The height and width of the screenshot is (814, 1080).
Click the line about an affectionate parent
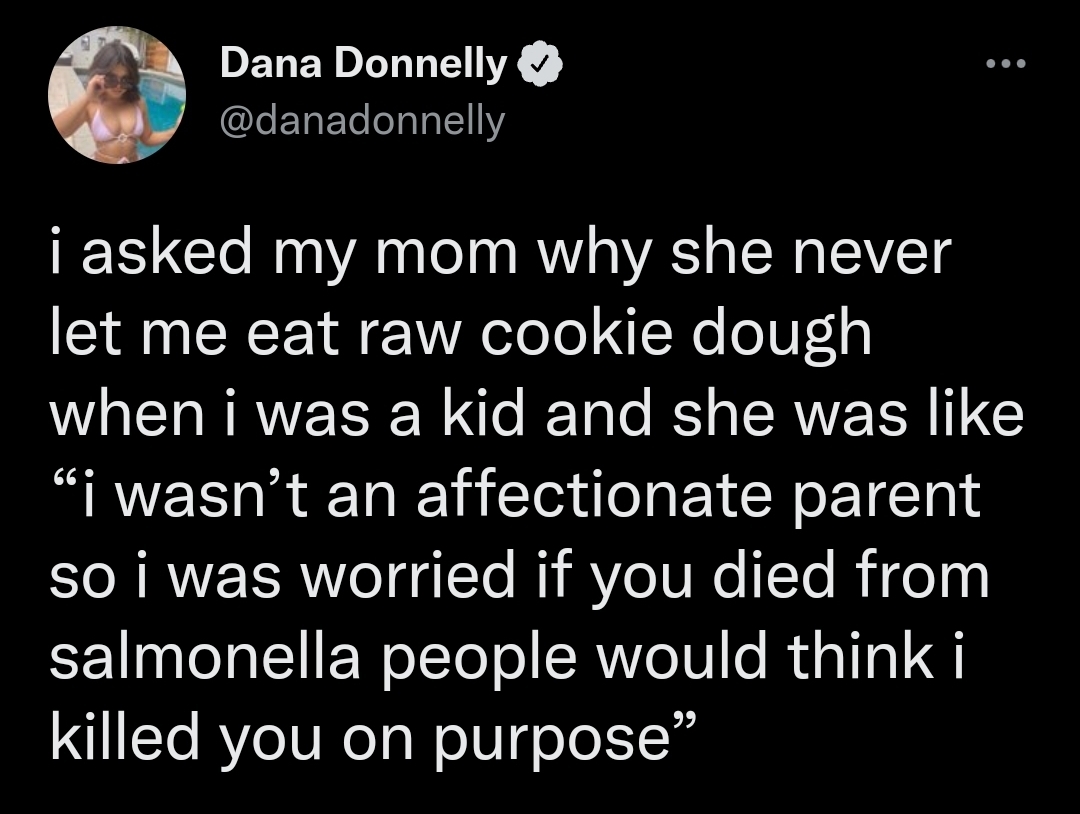[514, 497]
